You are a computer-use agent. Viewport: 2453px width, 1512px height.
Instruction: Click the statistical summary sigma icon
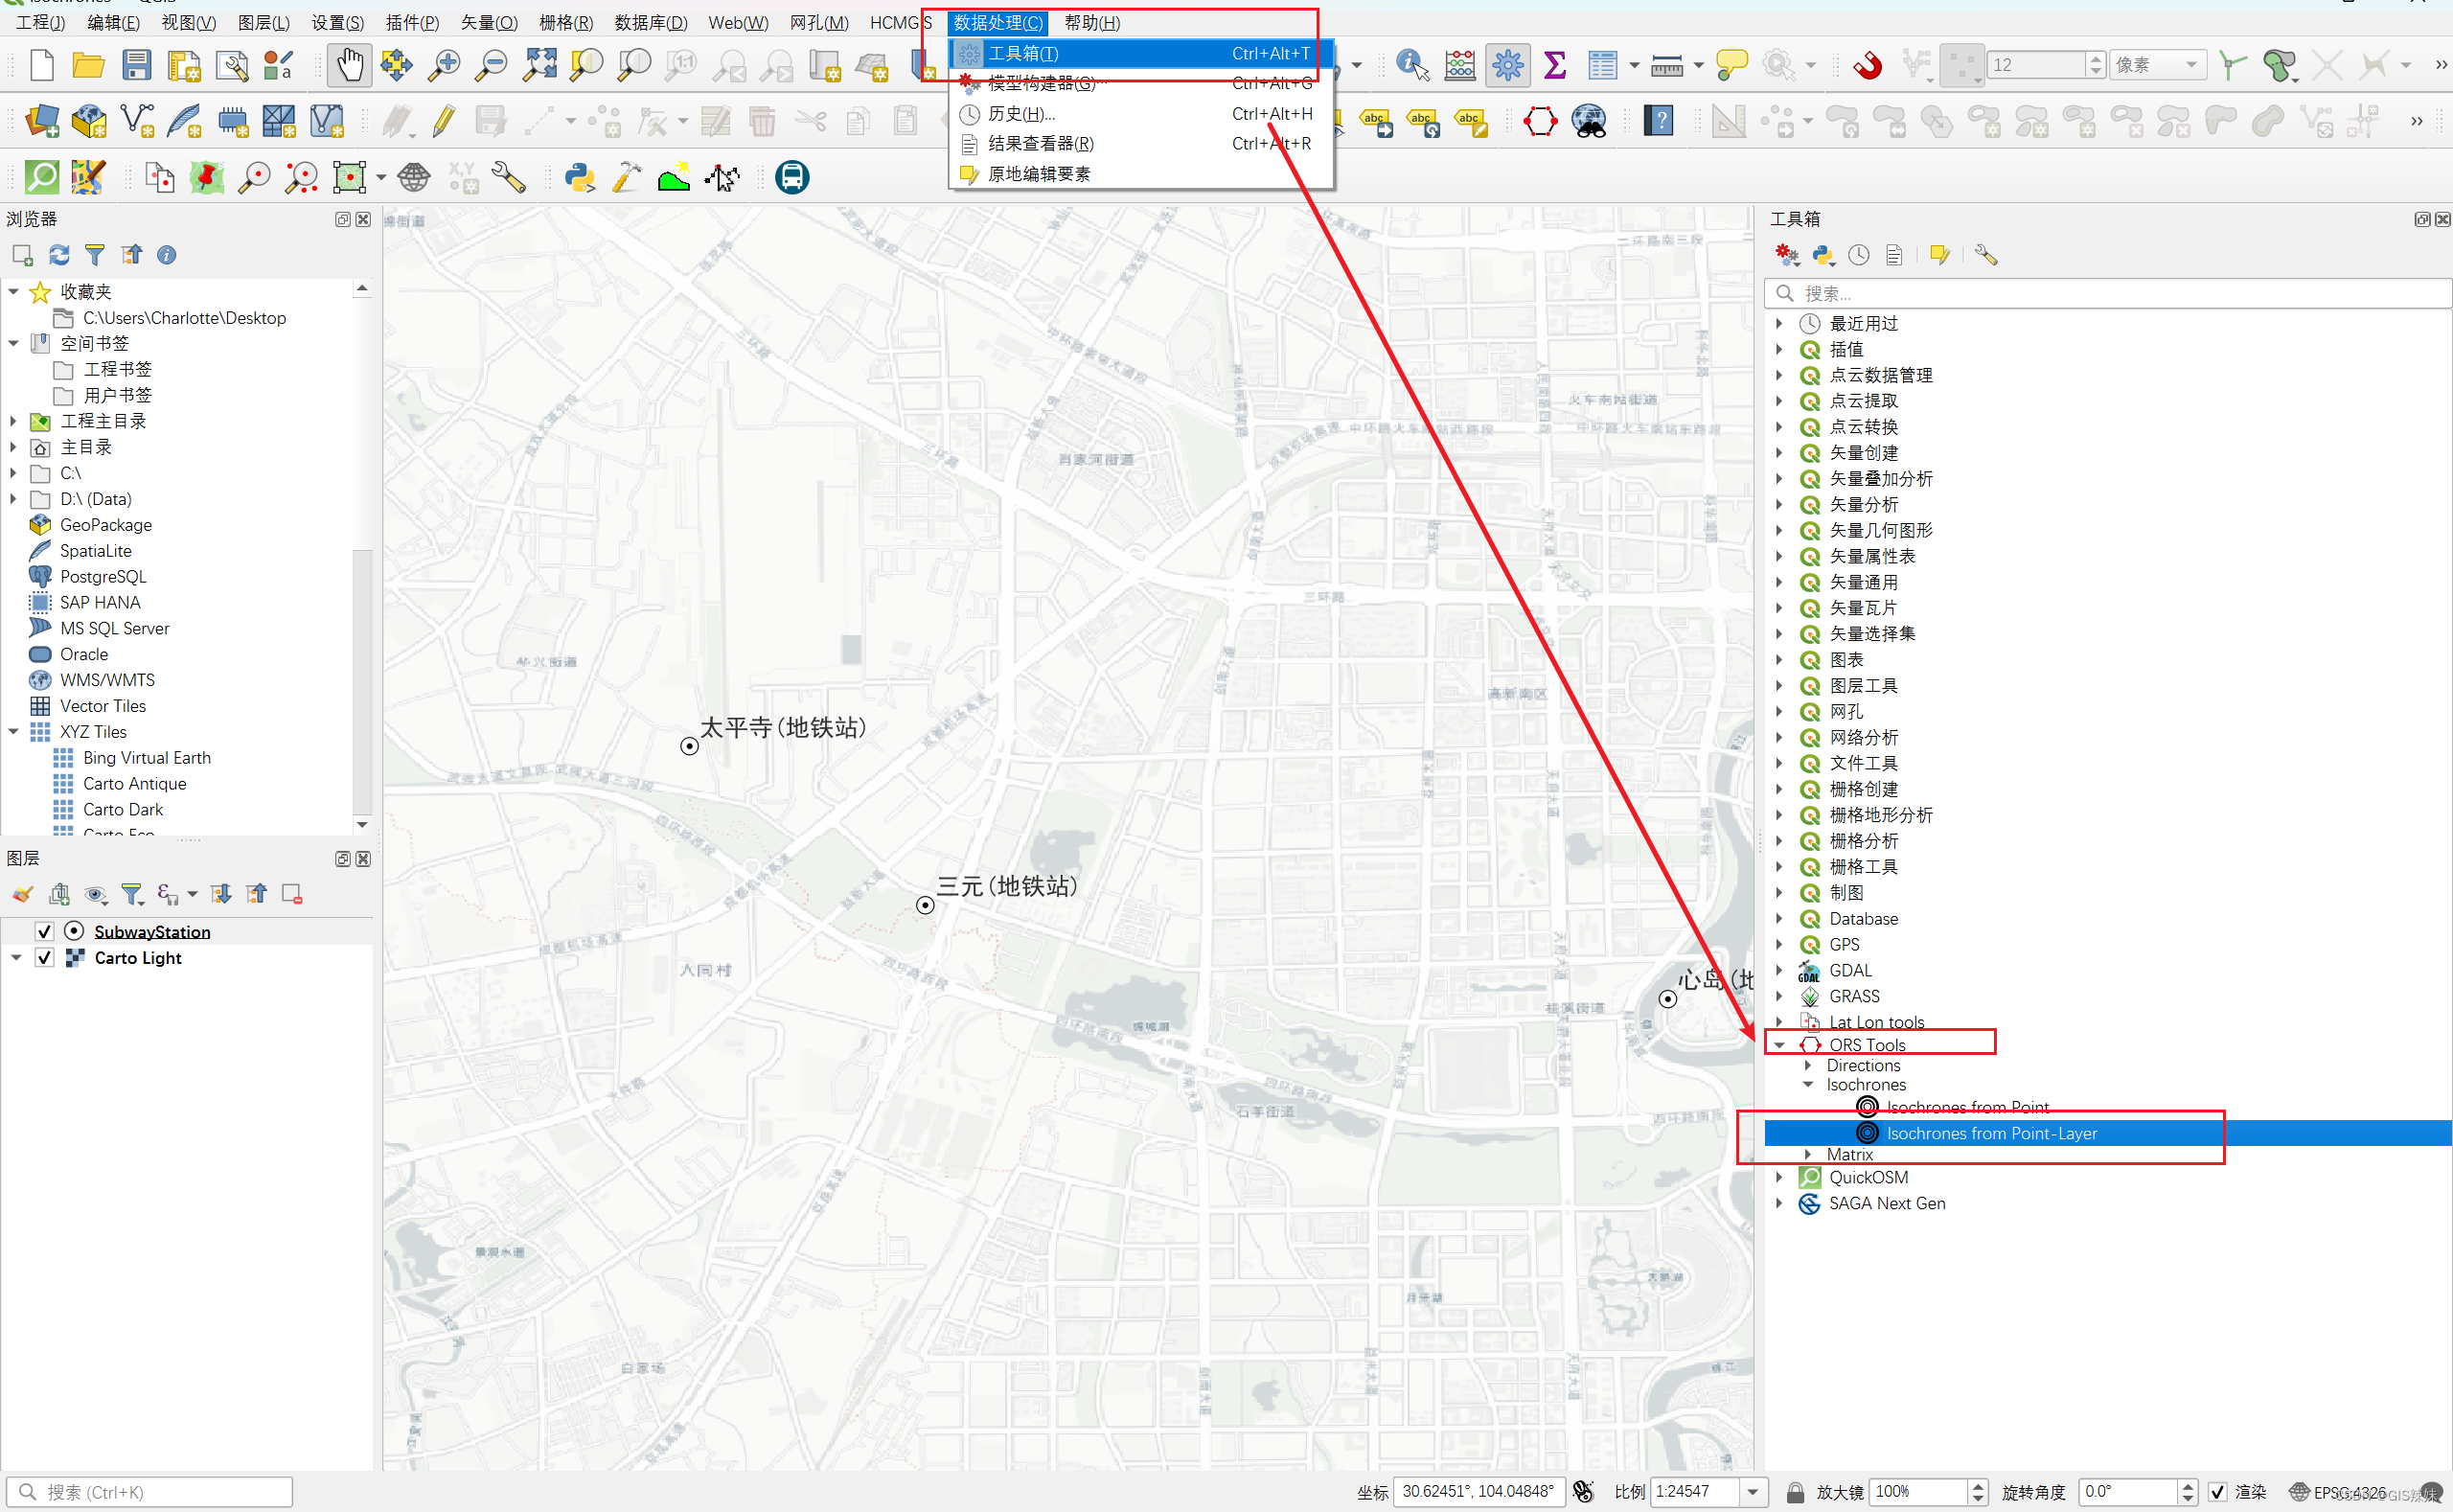coord(1554,64)
